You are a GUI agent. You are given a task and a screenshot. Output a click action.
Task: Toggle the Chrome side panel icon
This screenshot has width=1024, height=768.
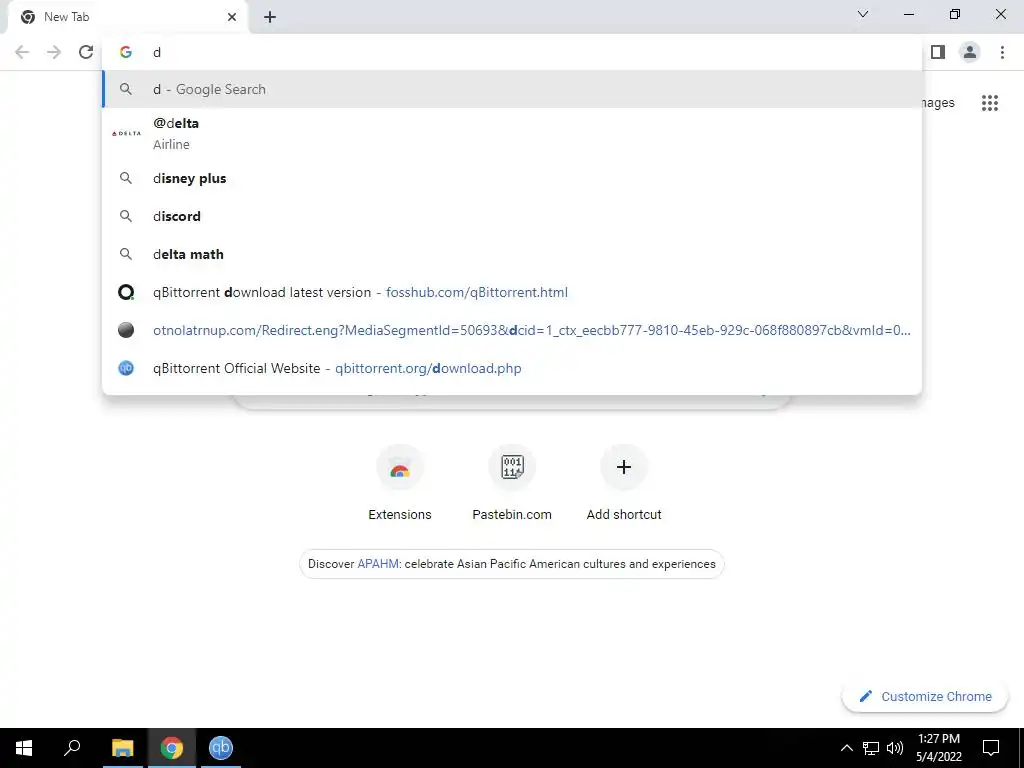[938, 52]
